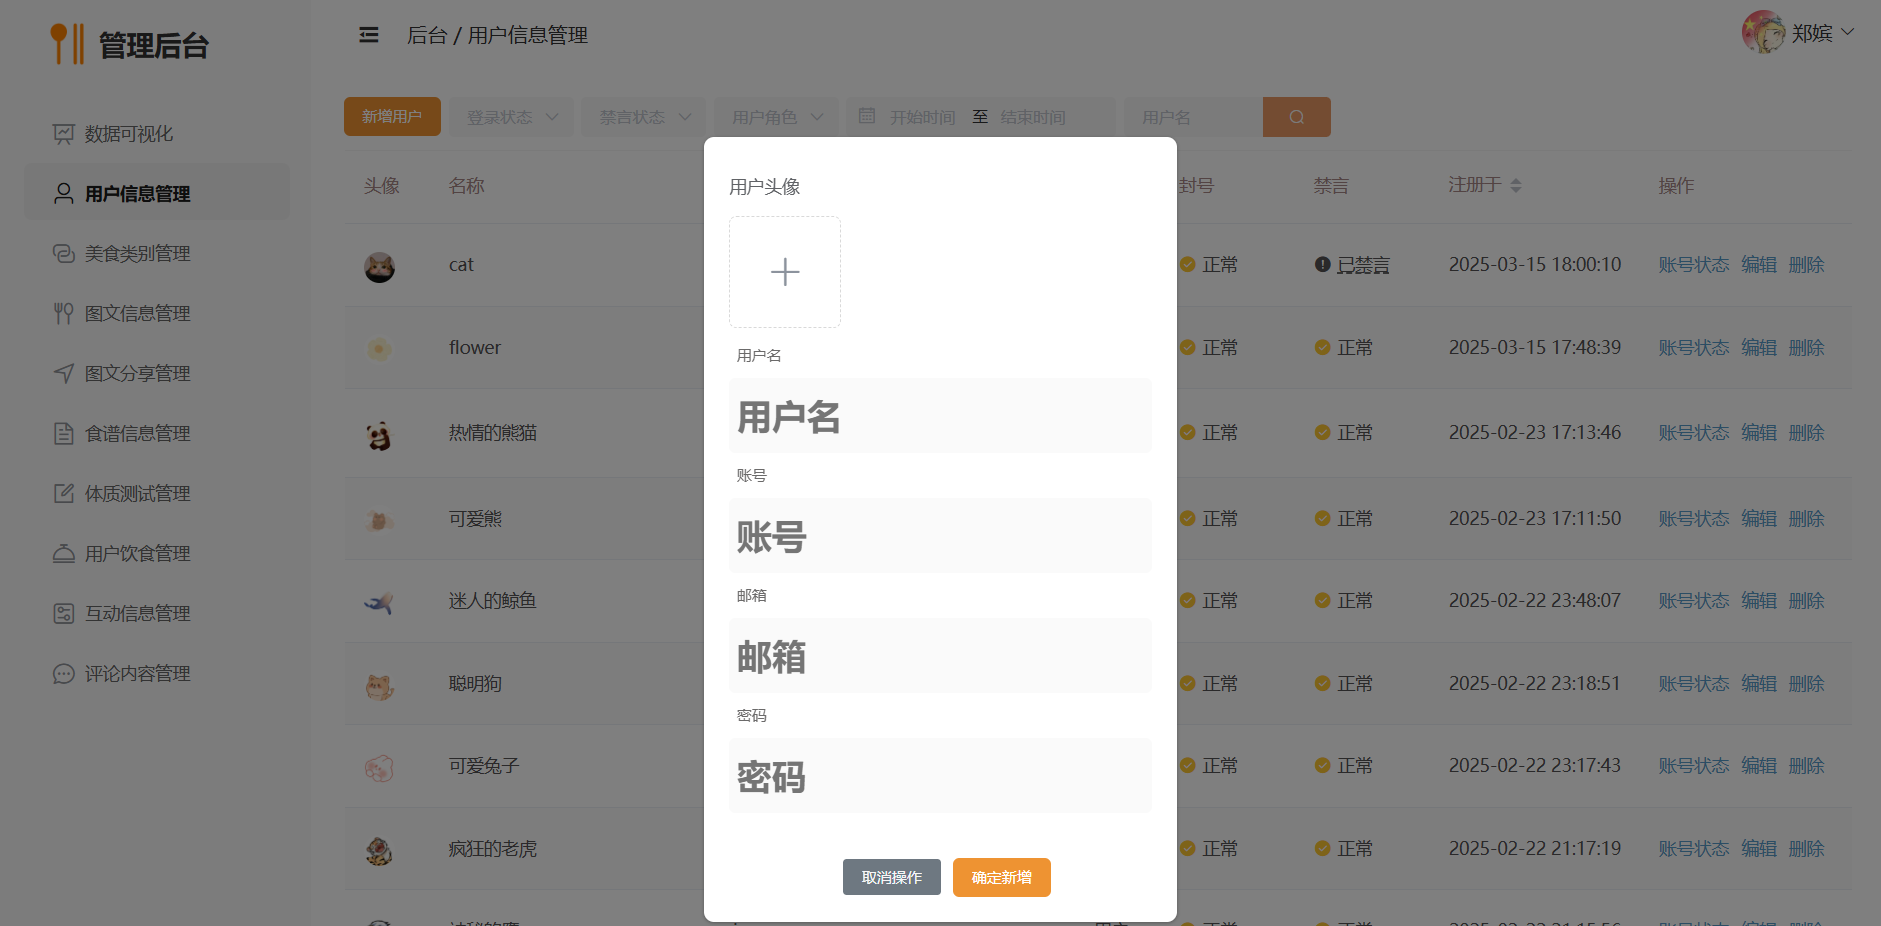This screenshot has height=926, width=1881.
Task: Click the 体质测试管理 edit icon
Action: coord(64,494)
